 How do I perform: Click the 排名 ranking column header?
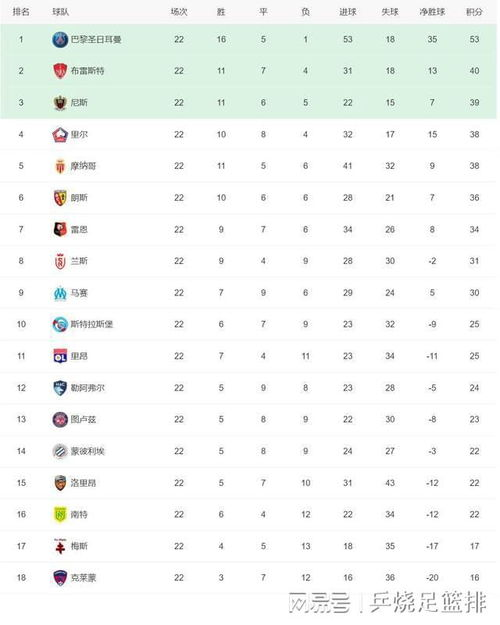tap(21, 12)
